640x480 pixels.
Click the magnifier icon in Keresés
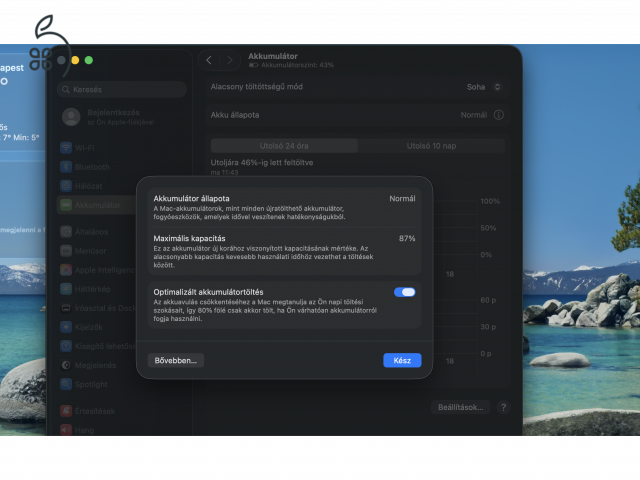click(x=66, y=89)
